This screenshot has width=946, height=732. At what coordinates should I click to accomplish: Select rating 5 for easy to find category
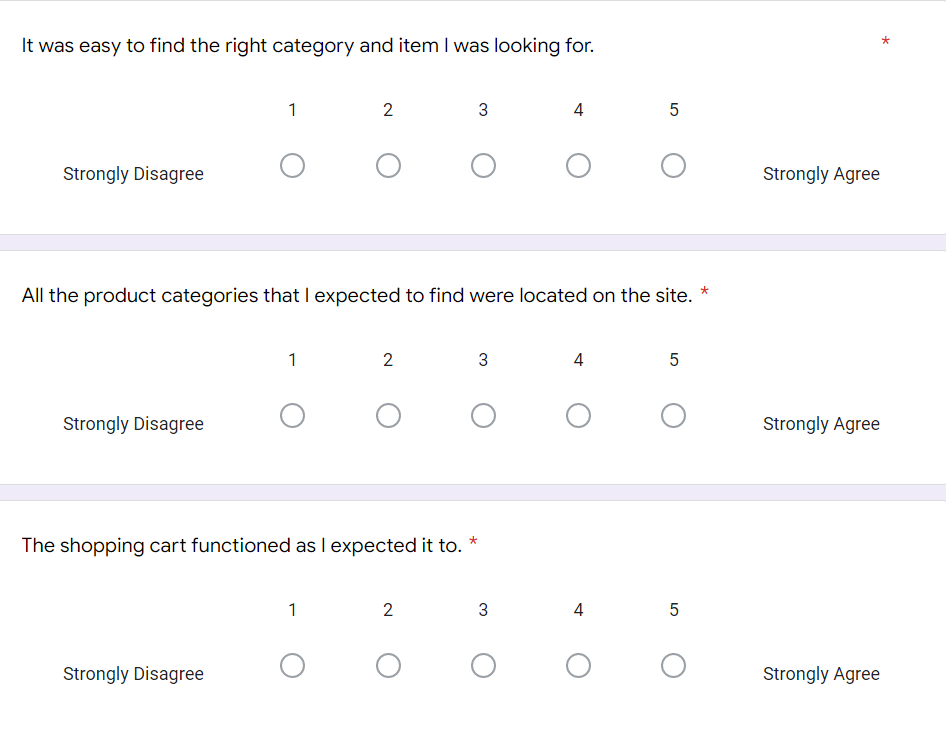[673, 165]
